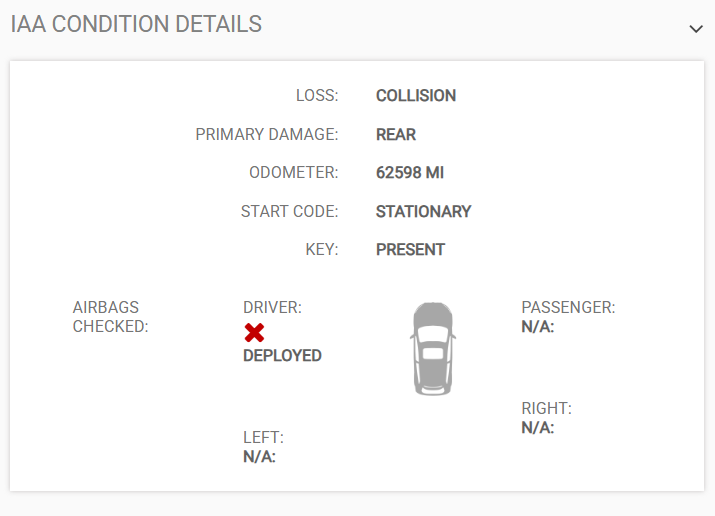Screen dimensions: 715x516
Task: Click the 62598 MI odometer reading
Action: [x=410, y=173]
